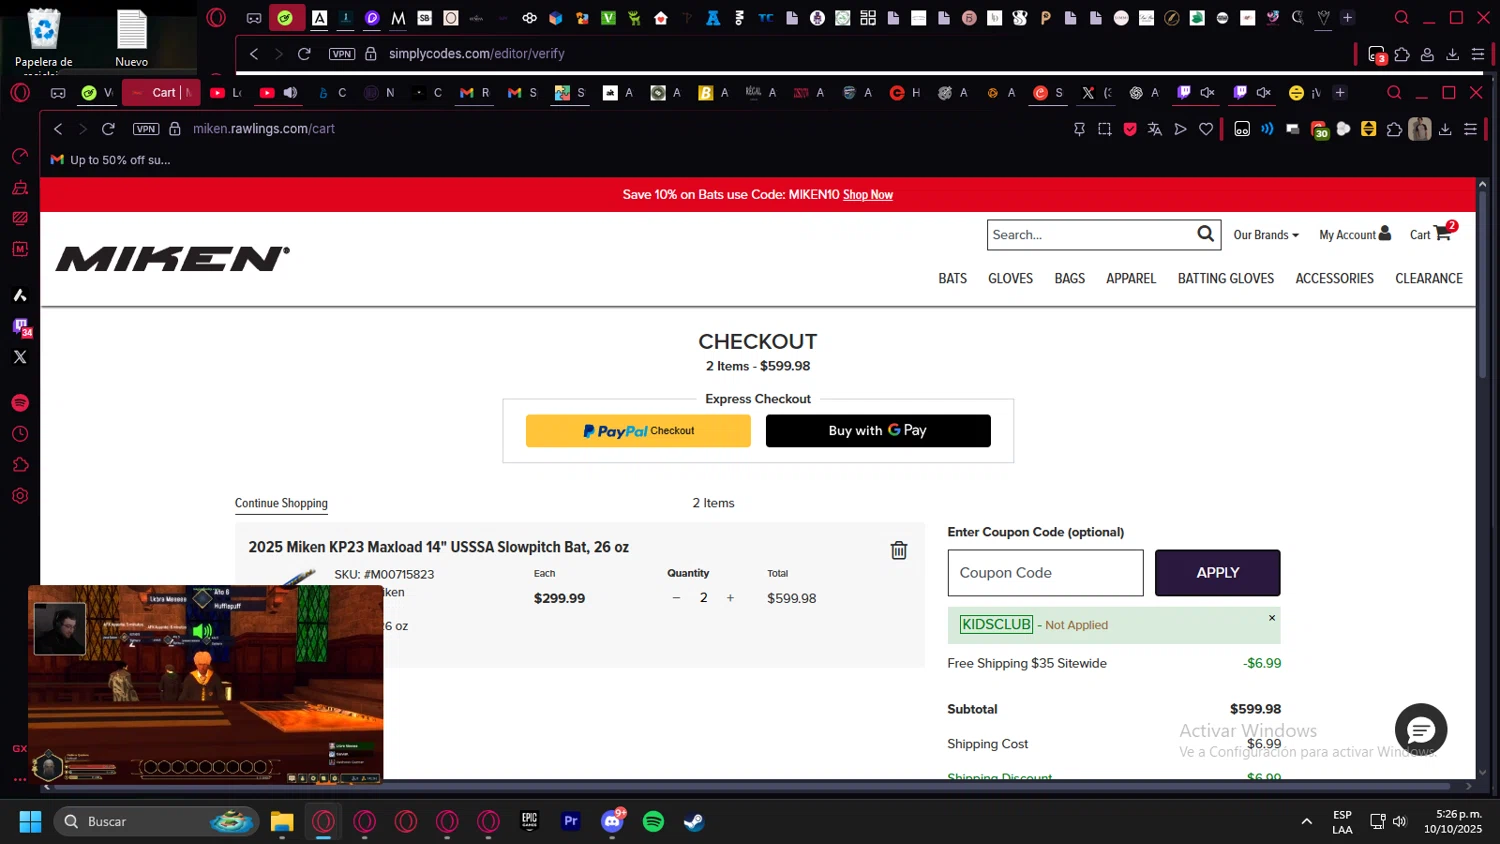Open Papelera de reciclaje on desktop

[x=43, y=40]
